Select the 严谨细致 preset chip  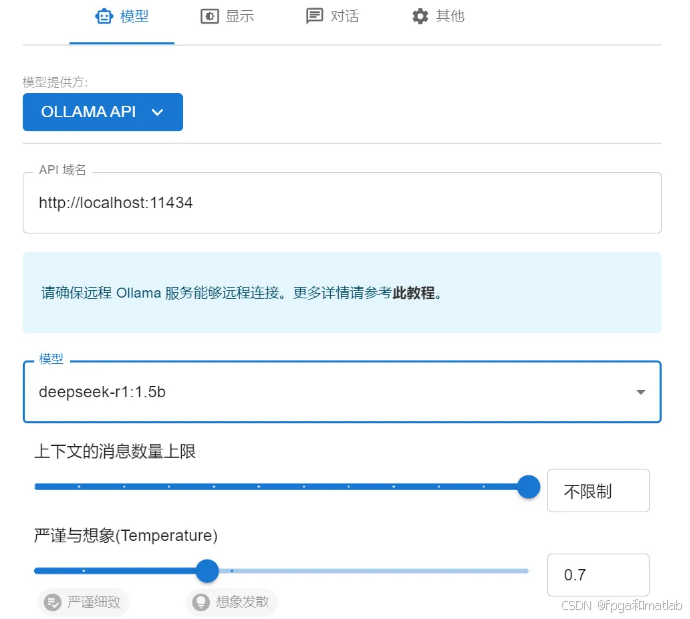[84, 602]
